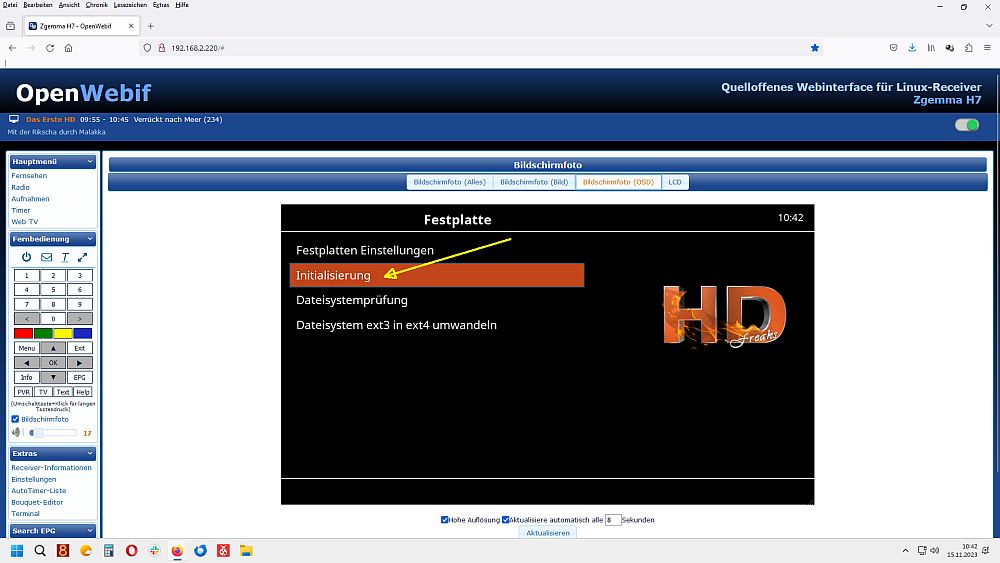Collapse the Fernbedienung panel
The width and height of the screenshot is (1000, 563).
point(90,239)
